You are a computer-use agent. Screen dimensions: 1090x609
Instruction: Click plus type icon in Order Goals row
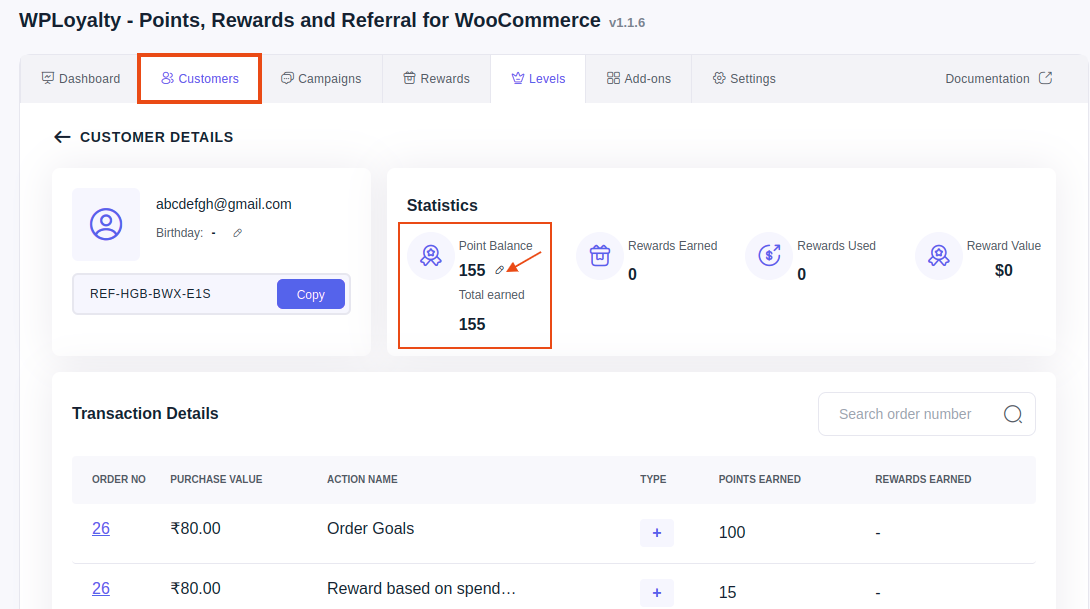(x=657, y=533)
